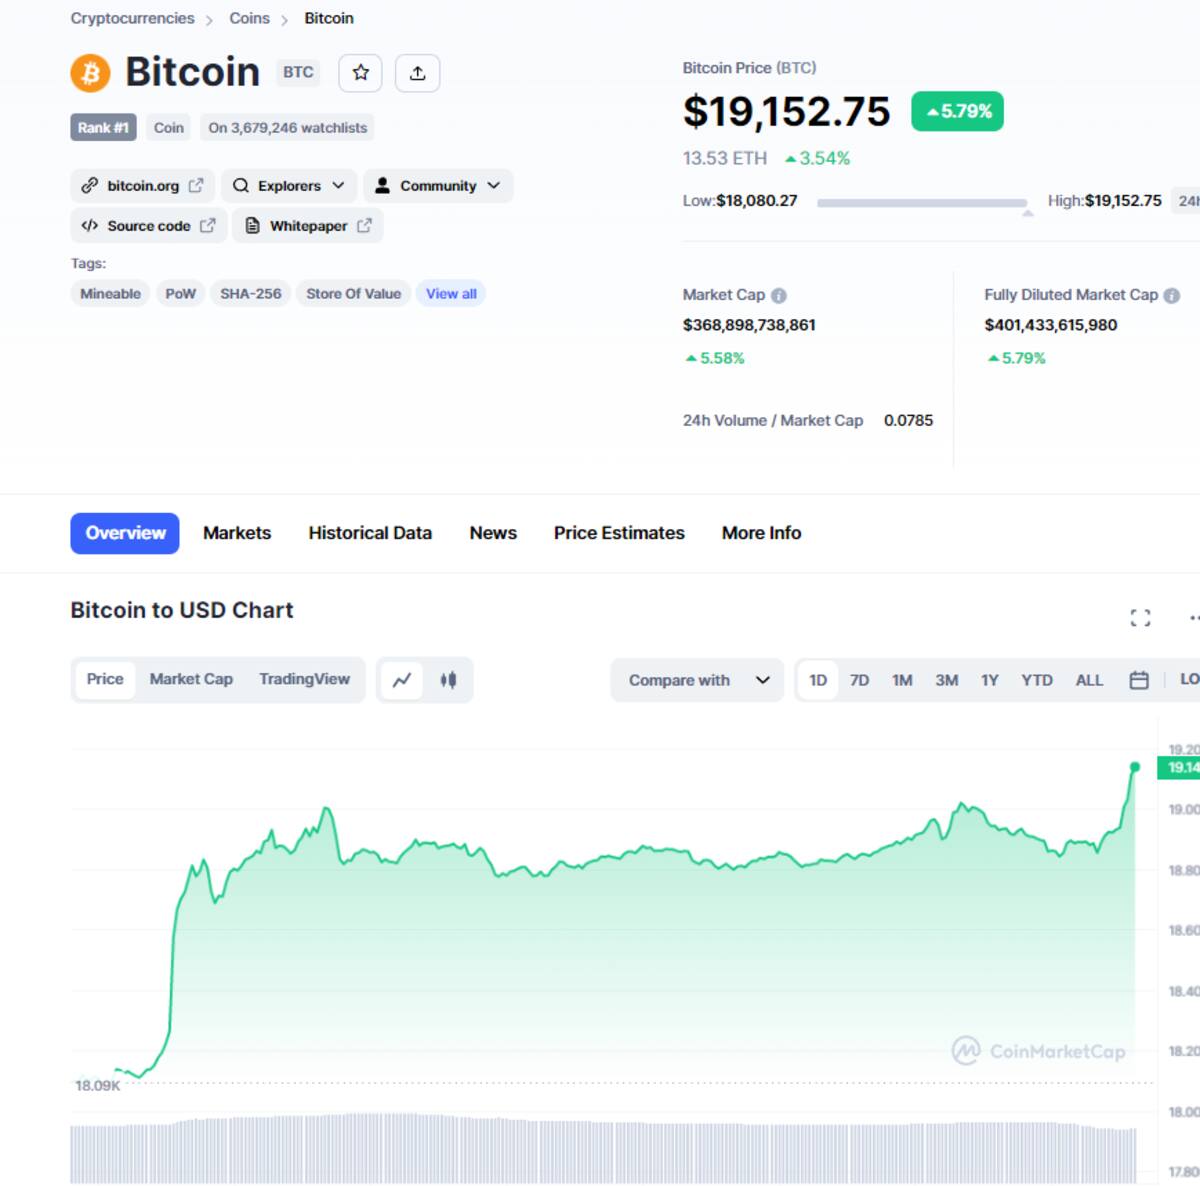Switch chart to candlestick view icon
1200x1186 pixels.
(x=448, y=680)
